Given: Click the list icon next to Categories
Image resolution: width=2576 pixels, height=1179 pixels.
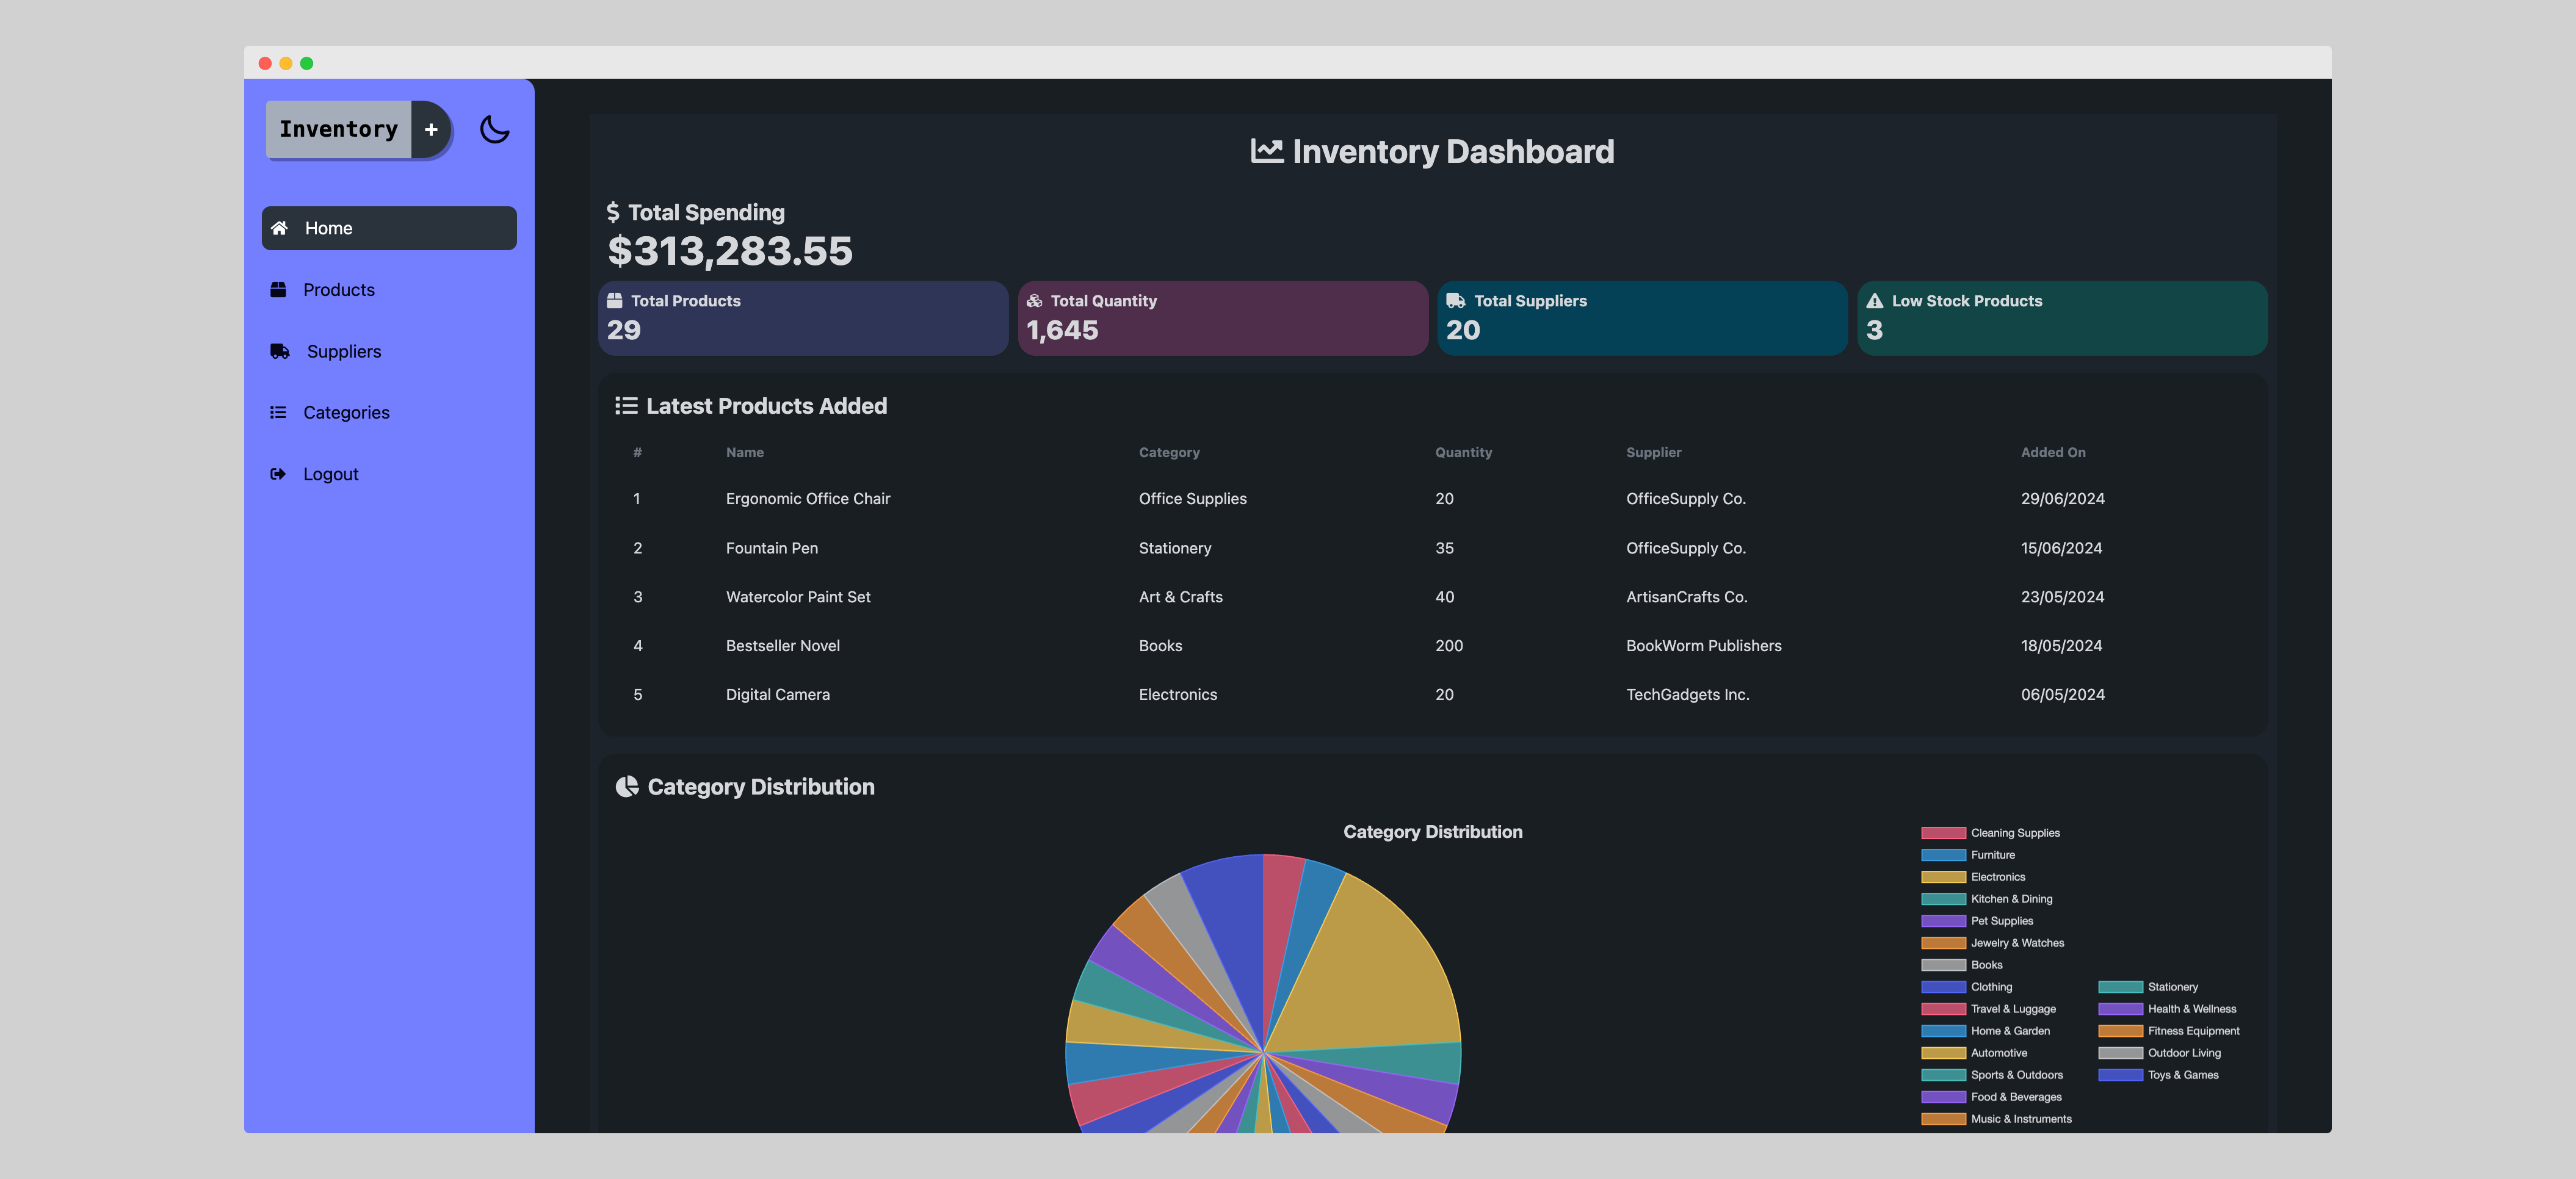Looking at the screenshot, I should (x=278, y=412).
